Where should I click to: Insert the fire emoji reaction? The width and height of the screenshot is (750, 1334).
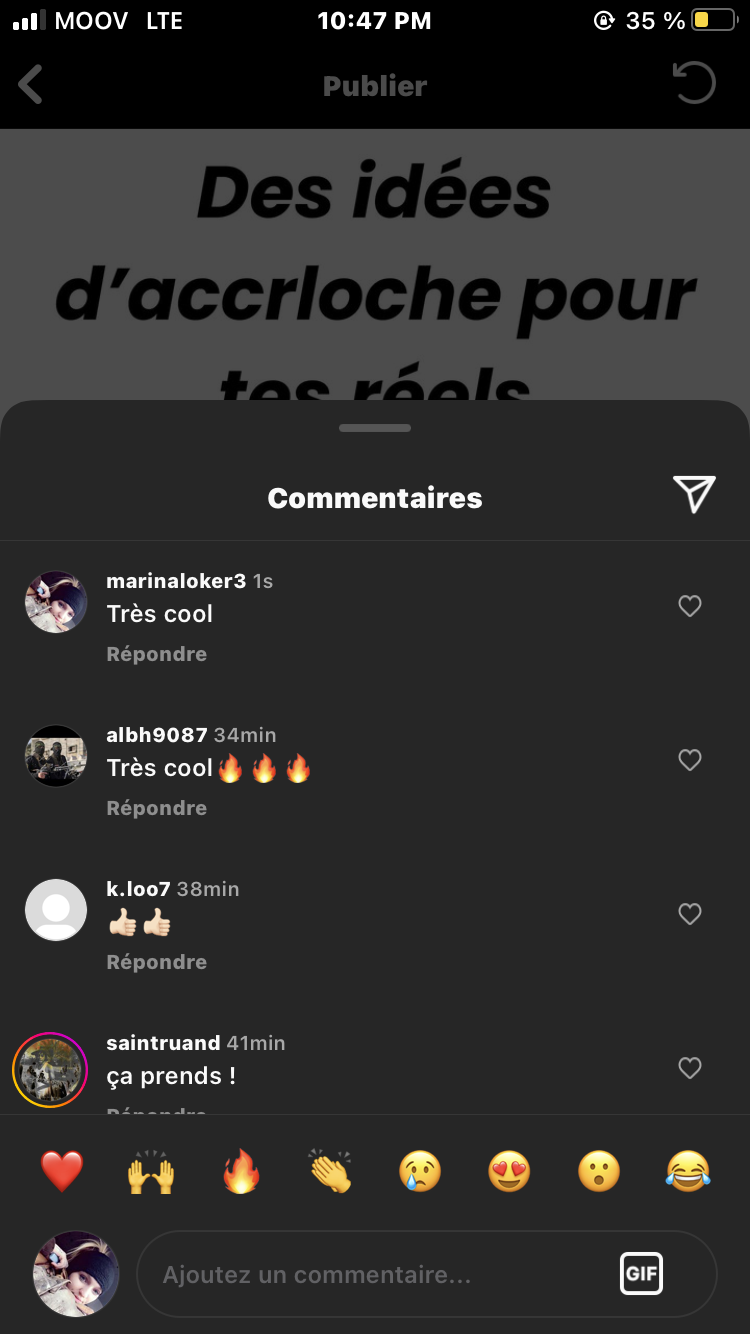coord(241,1171)
